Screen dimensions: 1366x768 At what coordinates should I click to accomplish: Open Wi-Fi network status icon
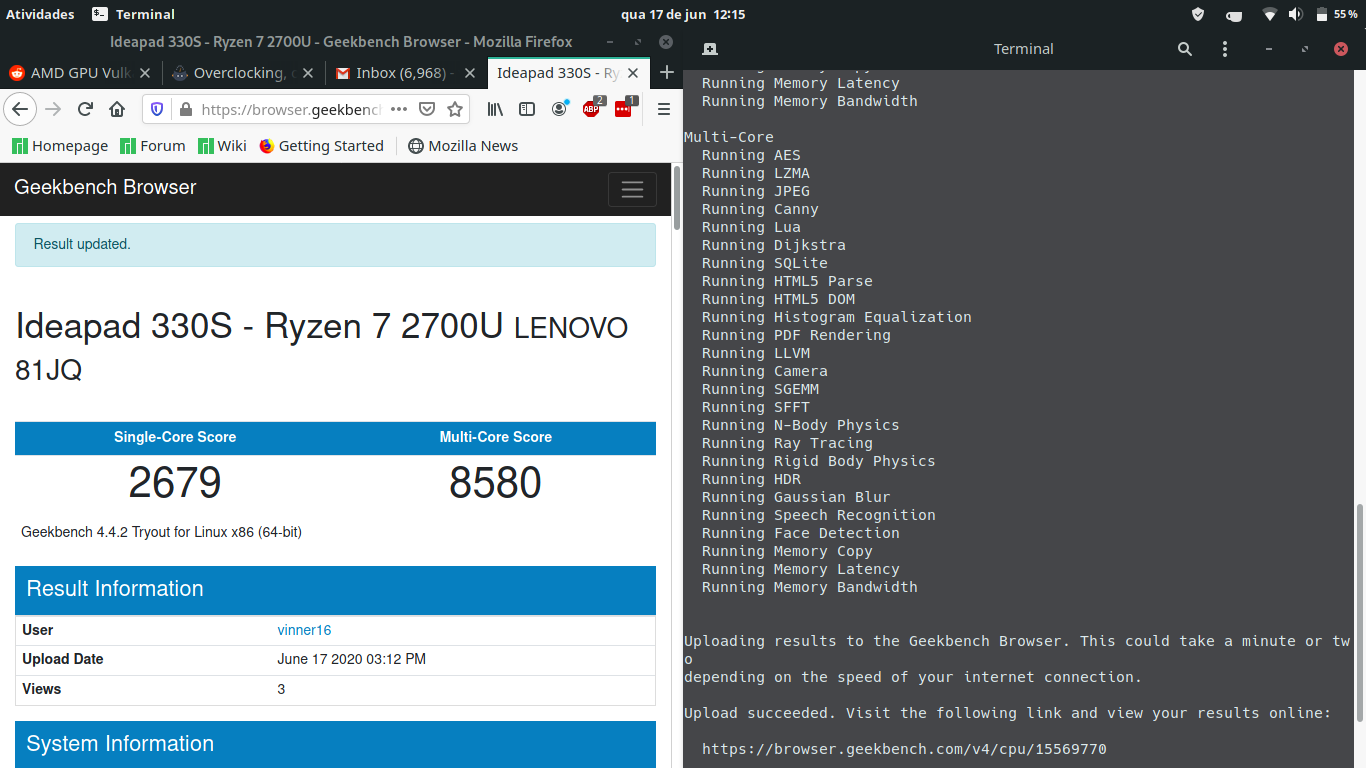click(x=1270, y=14)
